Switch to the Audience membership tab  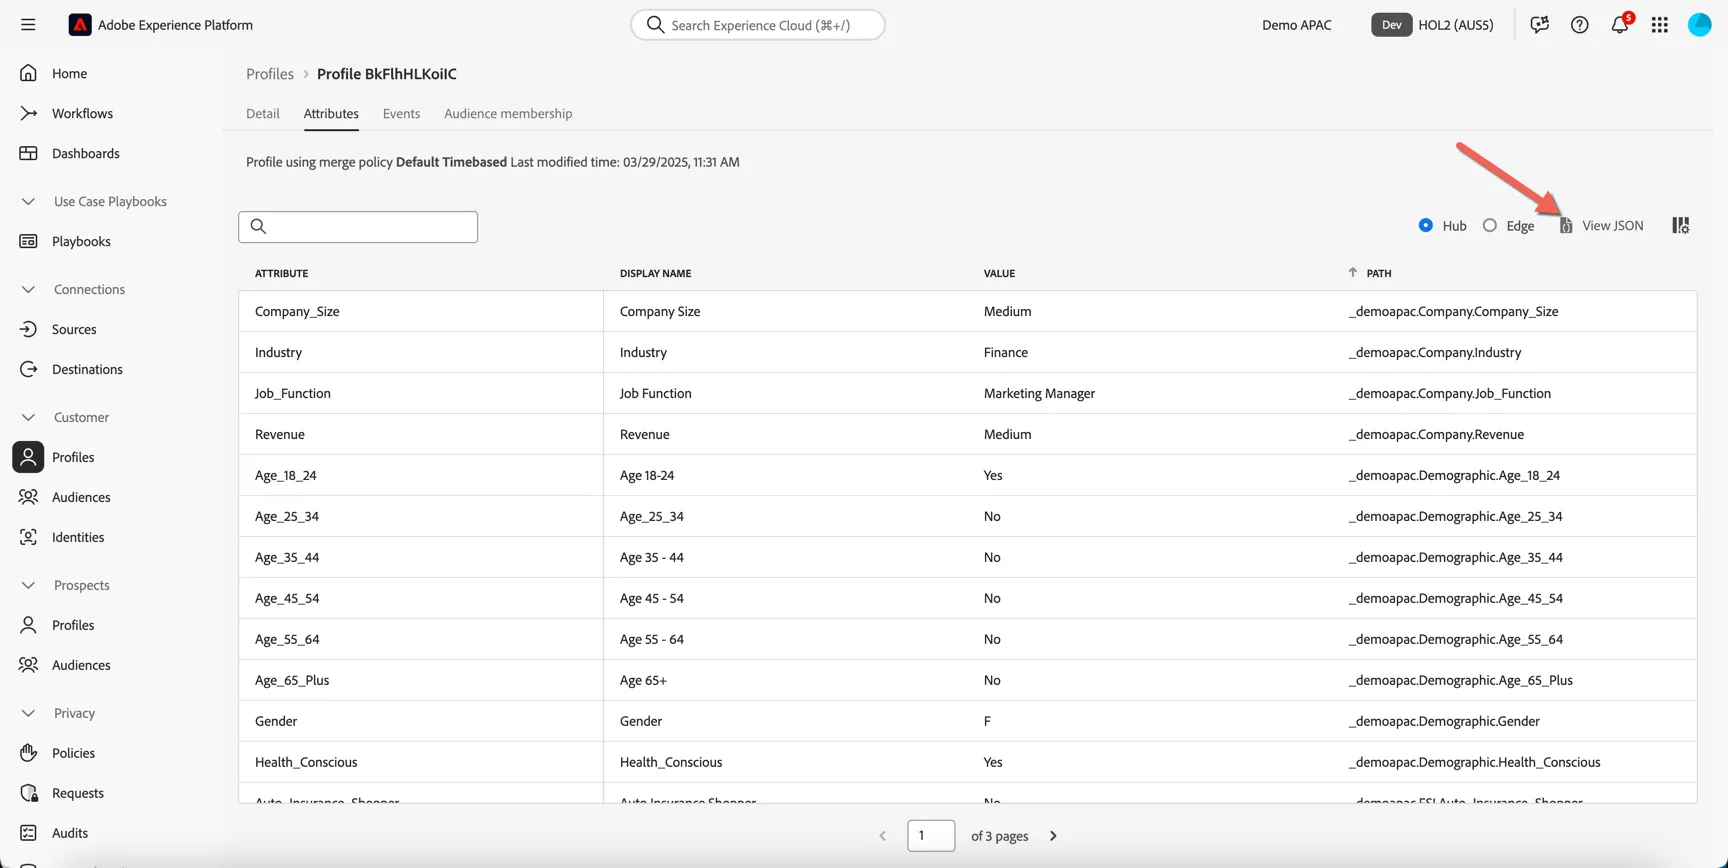tap(508, 114)
